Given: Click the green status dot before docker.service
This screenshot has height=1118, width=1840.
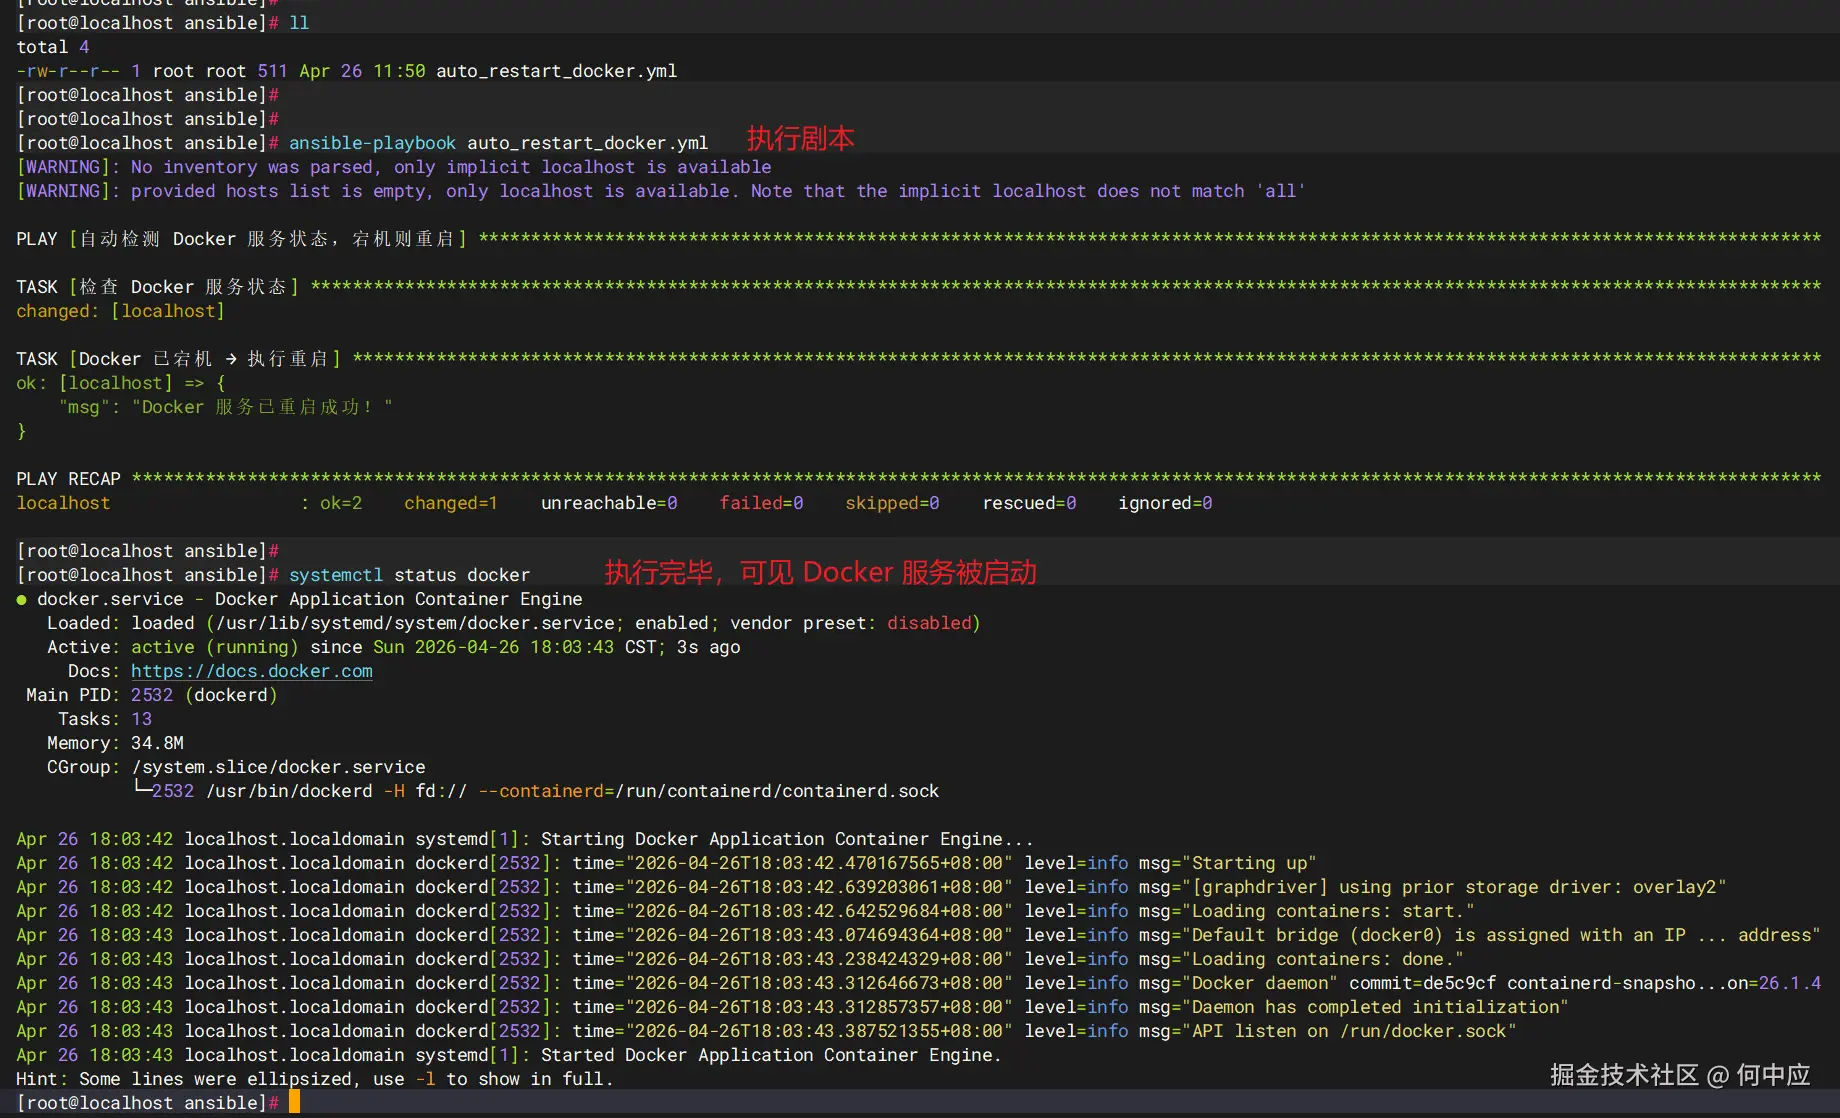Looking at the screenshot, I should [x=21, y=599].
